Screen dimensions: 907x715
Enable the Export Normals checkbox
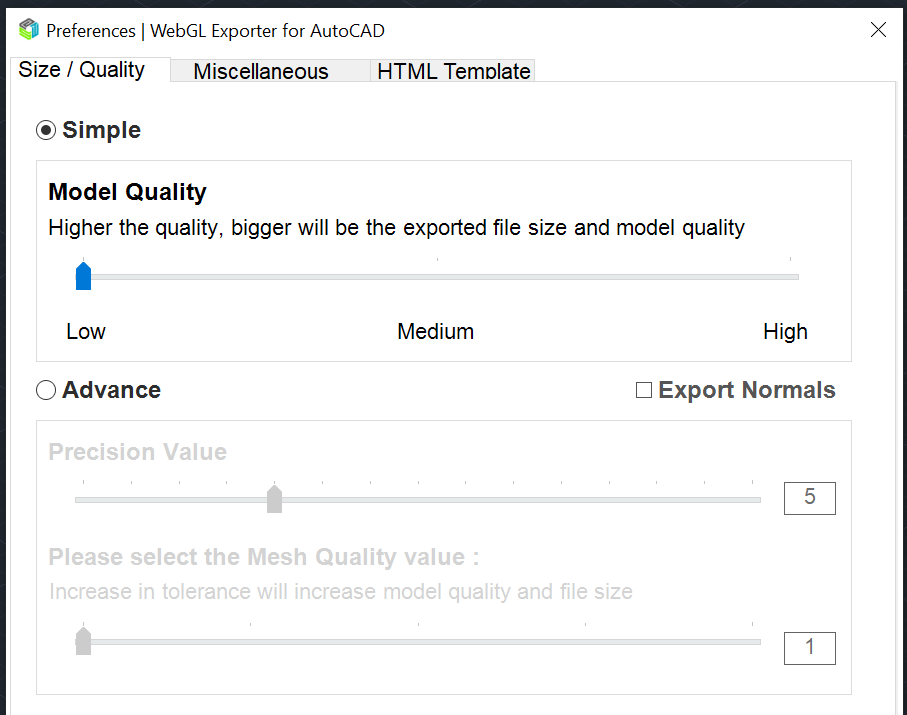tap(644, 391)
